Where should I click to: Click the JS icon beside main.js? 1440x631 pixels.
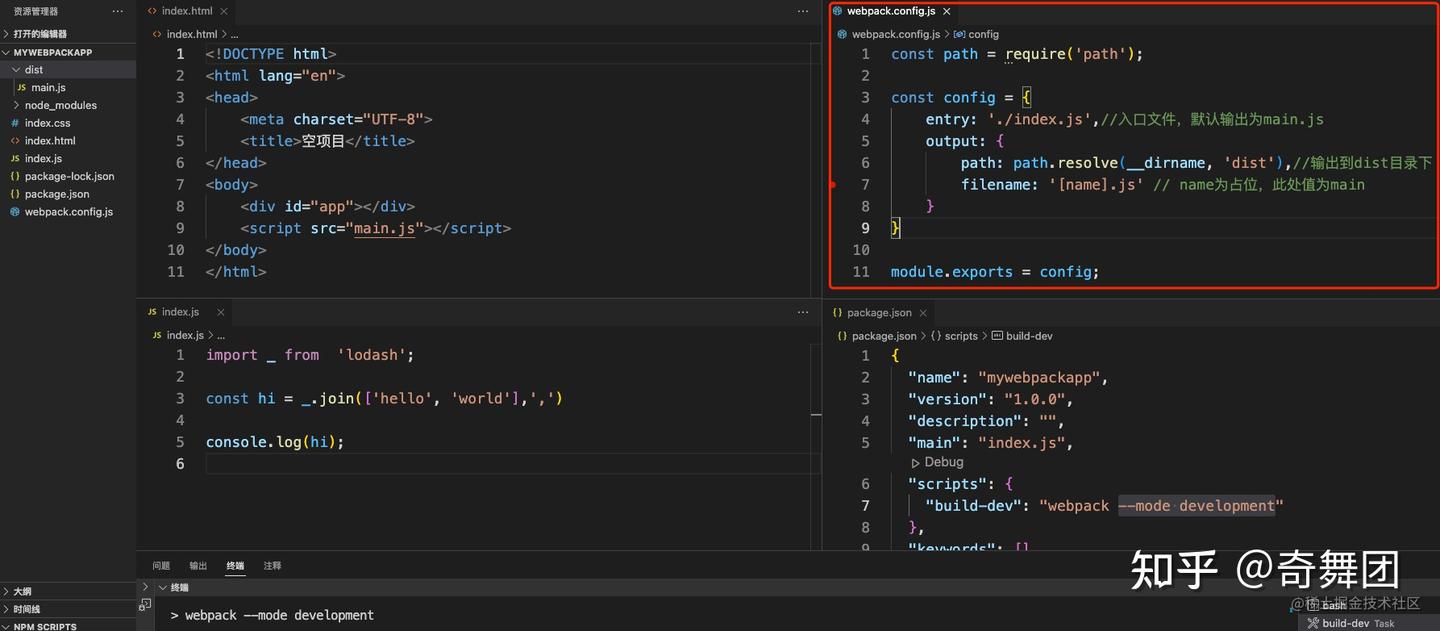click(21, 88)
